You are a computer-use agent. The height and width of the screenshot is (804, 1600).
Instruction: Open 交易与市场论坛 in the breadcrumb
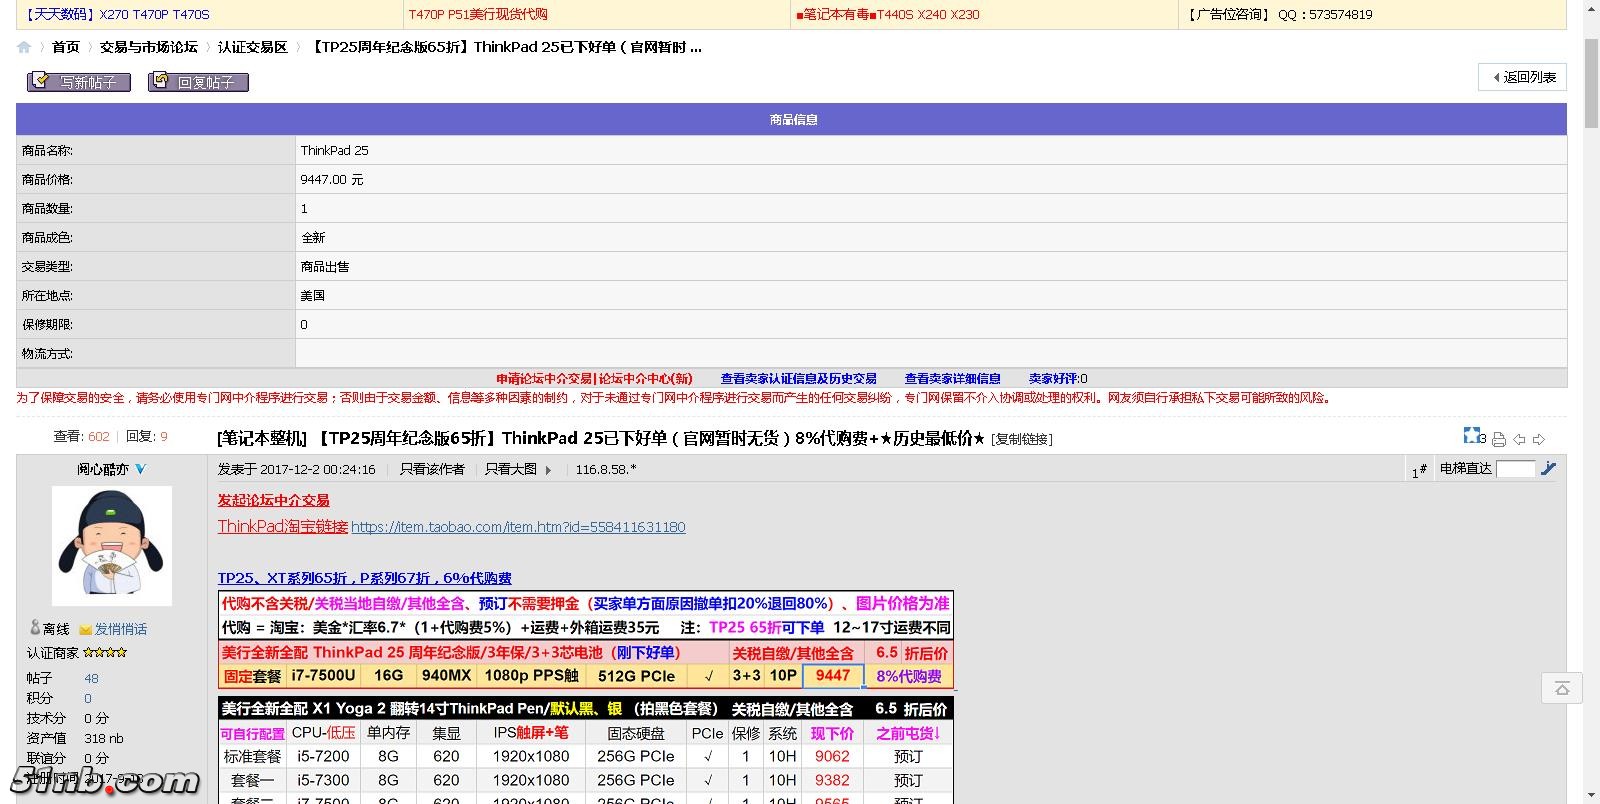tap(148, 47)
